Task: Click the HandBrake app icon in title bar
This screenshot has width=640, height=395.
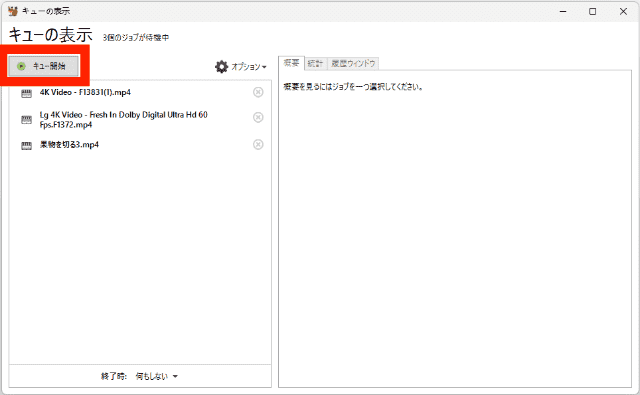Action: (13, 11)
